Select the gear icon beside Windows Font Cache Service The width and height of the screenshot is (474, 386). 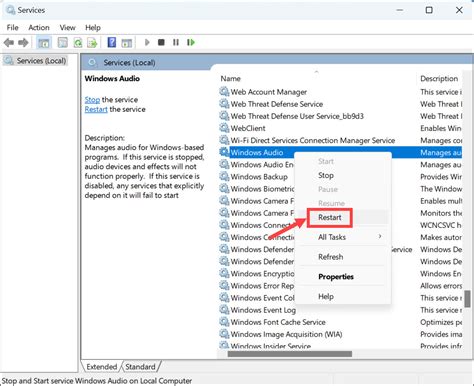pos(224,322)
